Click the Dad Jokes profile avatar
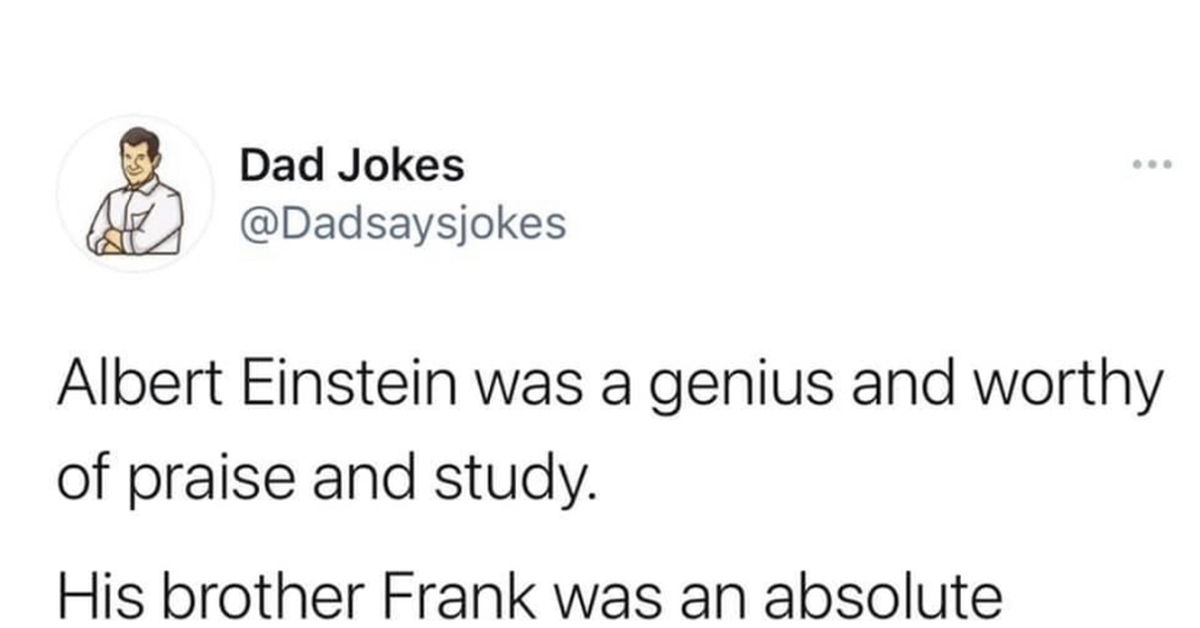1200x628 pixels. click(135, 193)
